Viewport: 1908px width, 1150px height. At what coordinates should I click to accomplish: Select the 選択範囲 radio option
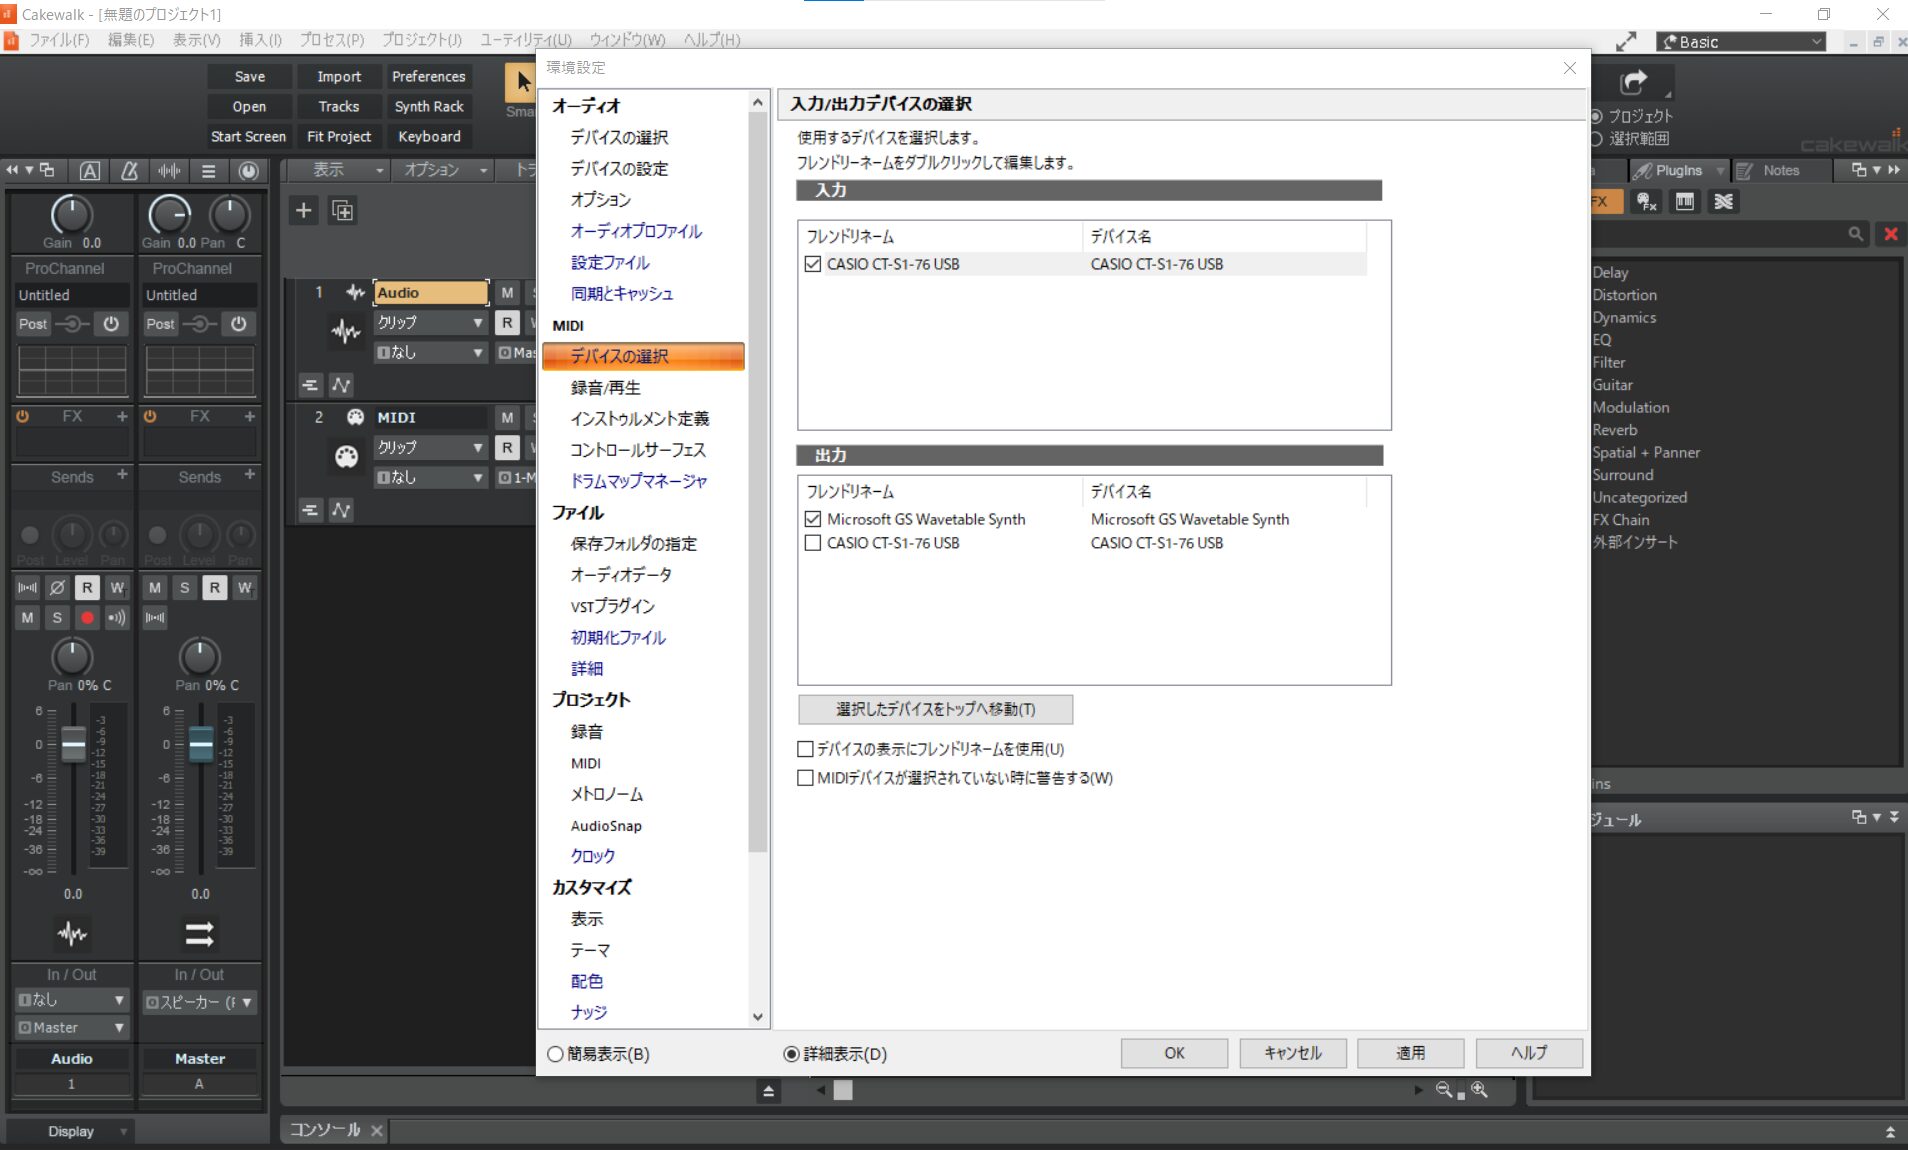(1596, 139)
